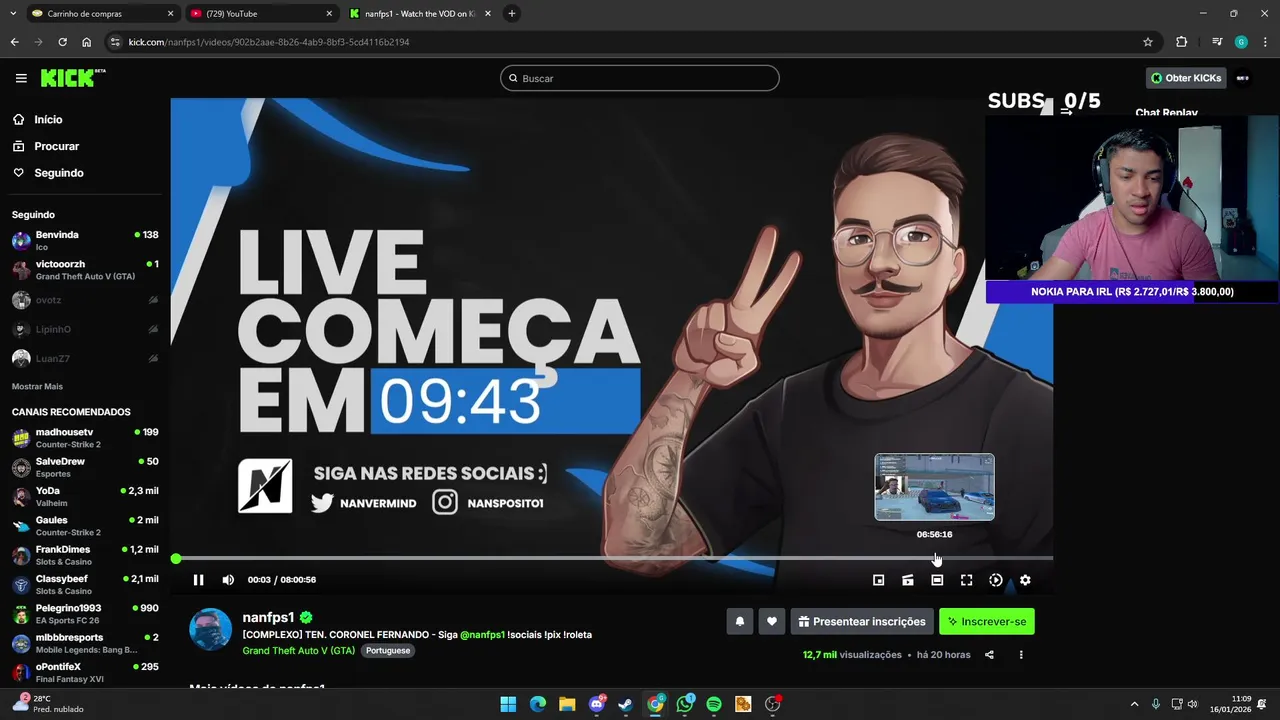Open the nanfps1 channel avatar
Screen dimensions: 1280x720
[x=211, y=629]
